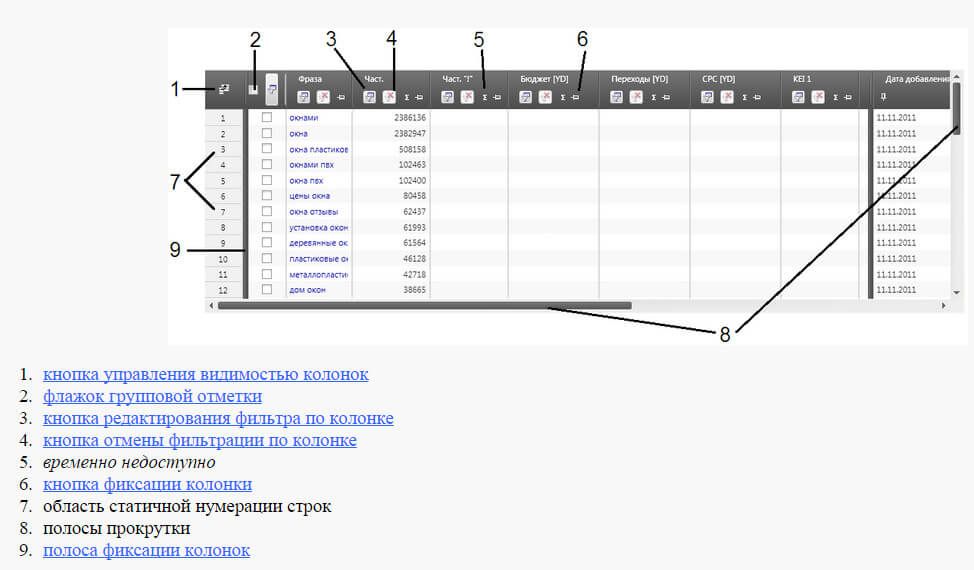Cancel filtering on the Бюджет [YD] column
Viewport: 974px width, 570px height.
[545, 97]
